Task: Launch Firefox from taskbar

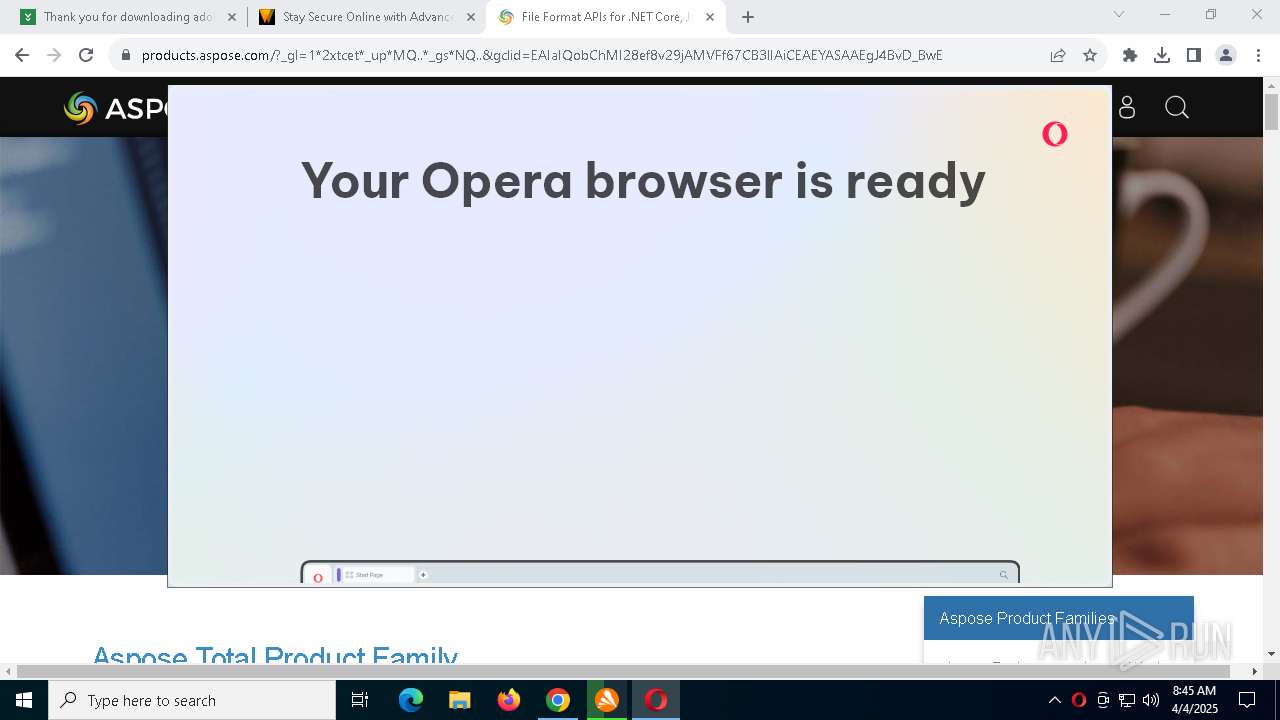Action: pyautogui.click(x=509, y=700)
